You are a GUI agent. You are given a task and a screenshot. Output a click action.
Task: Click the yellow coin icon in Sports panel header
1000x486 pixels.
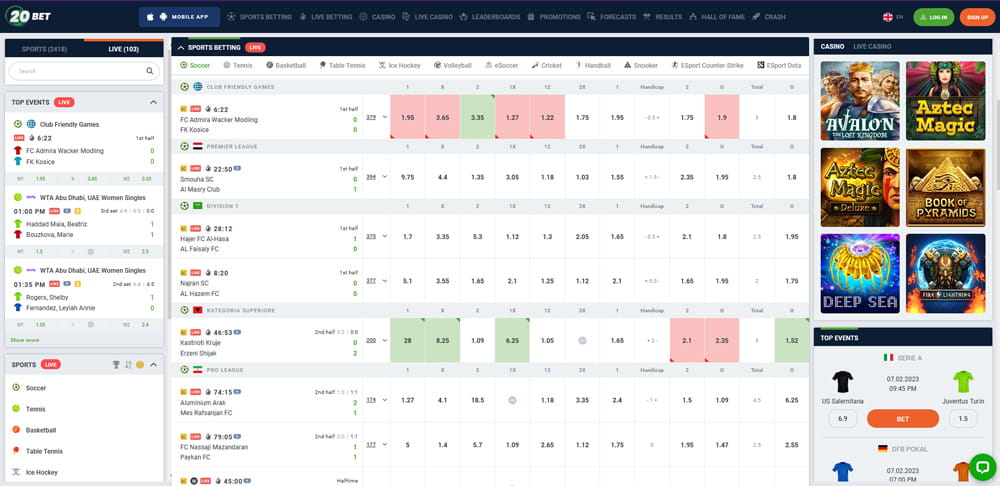point(140,365)
